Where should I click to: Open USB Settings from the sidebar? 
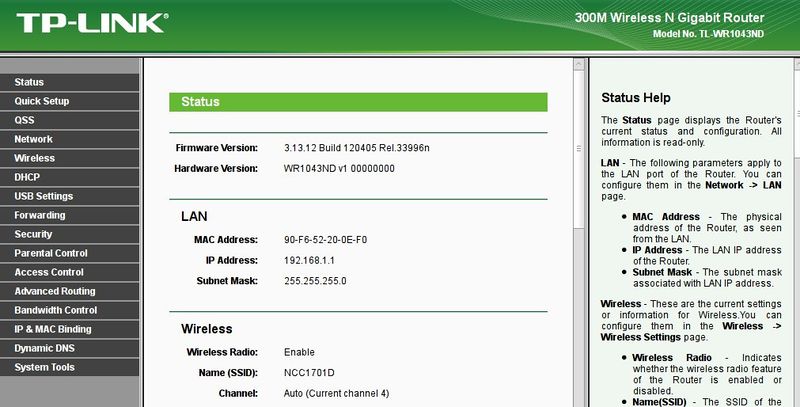click(x=44, y=196)
